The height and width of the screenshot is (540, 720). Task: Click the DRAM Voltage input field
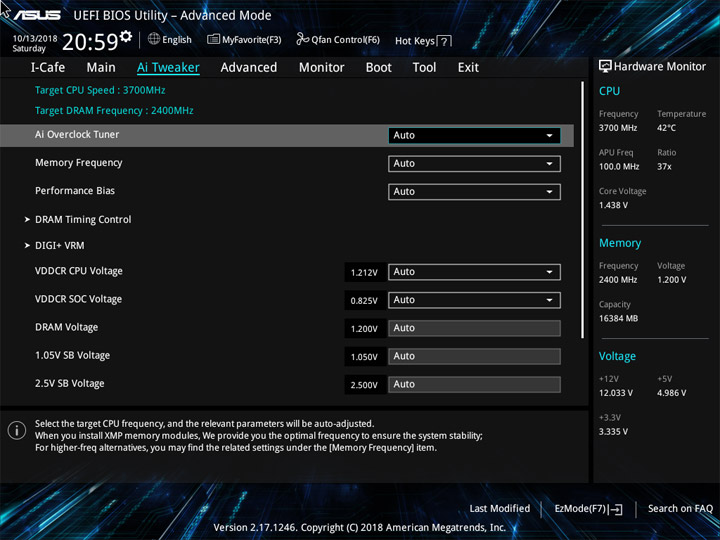474,328
